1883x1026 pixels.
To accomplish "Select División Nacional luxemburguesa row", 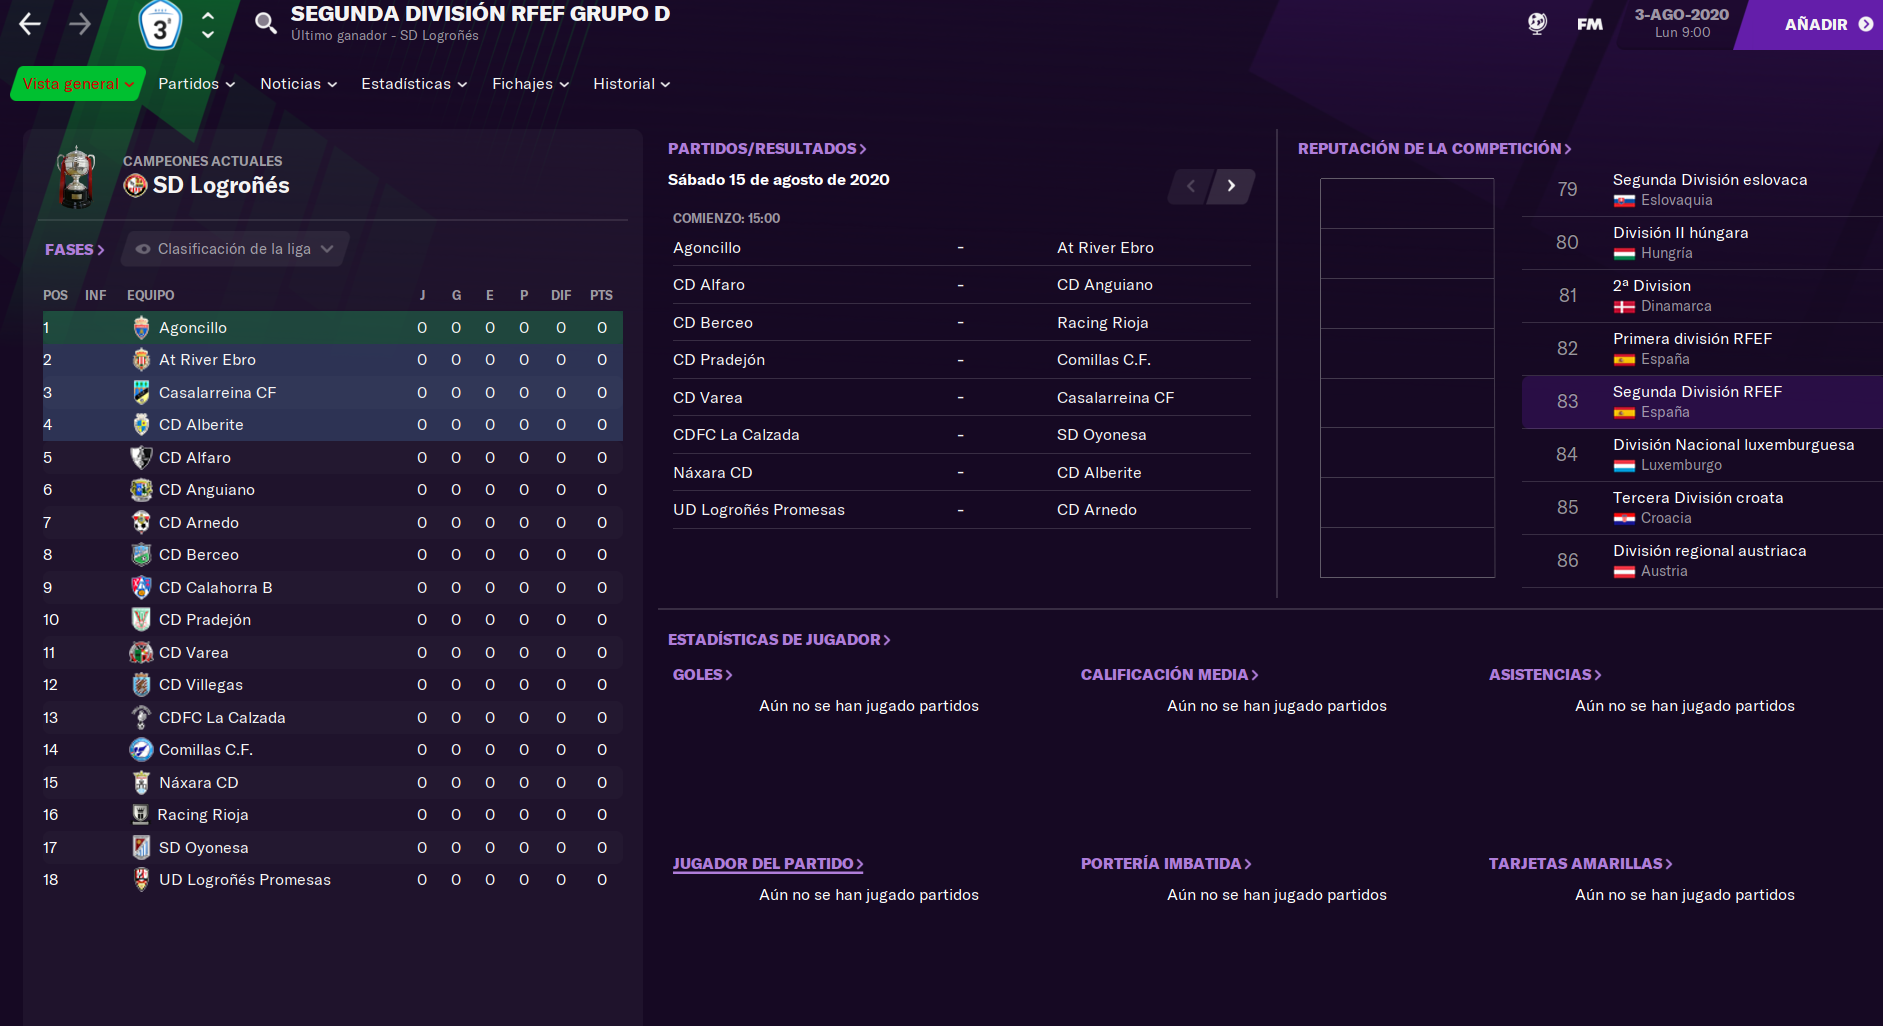I will (1701, 455).
